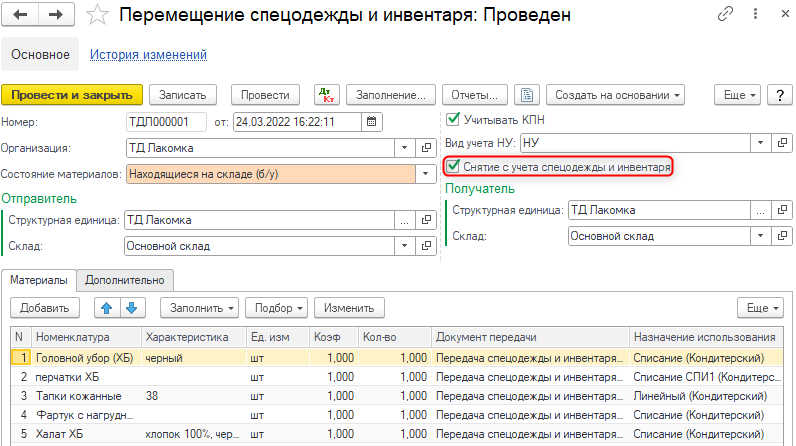Click the back navigation arrow
The width and height of the screenshot is (796, 446).
pos(22,15)
